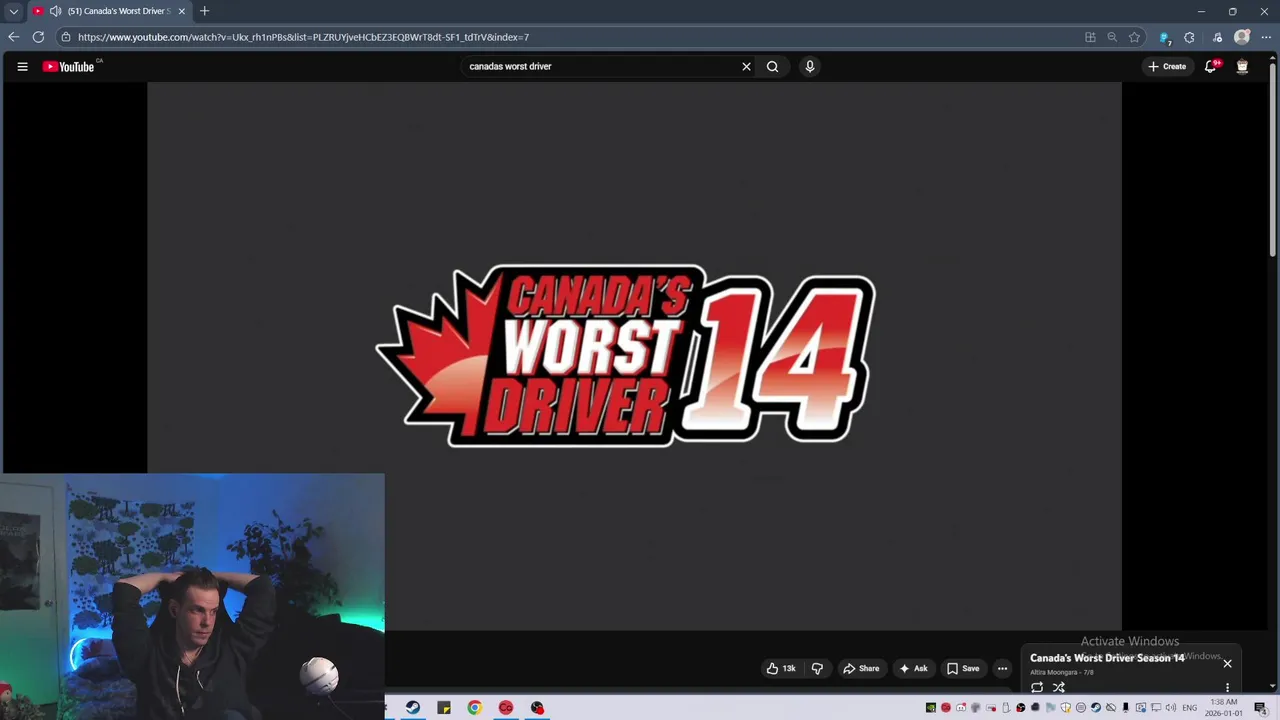1280x720 pixels.
Task: Open the OBS-style recording taskbar app
Action: pyautogui.click(x=537, y=708)
